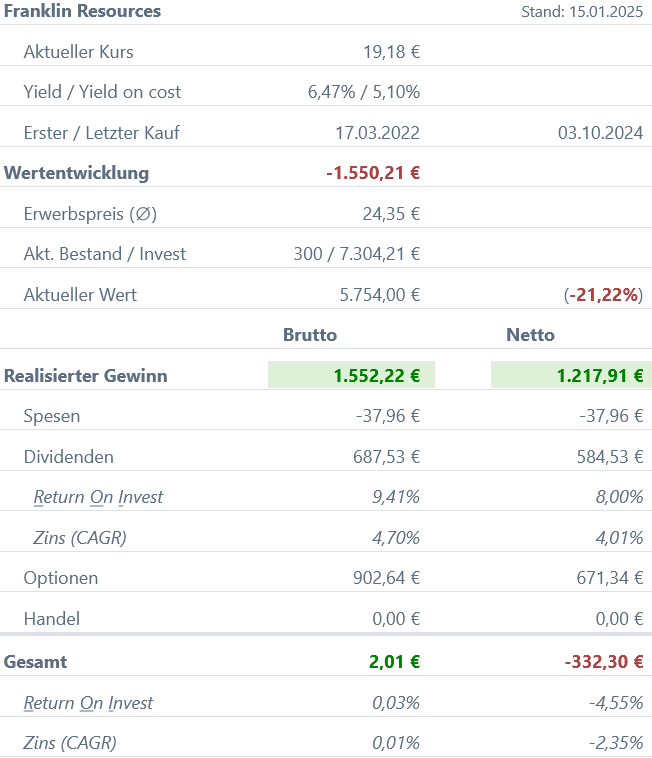Click the current price 19,18 €
Image resolution: width=652 pixels, height=758 pixels.
coord(391,52)
